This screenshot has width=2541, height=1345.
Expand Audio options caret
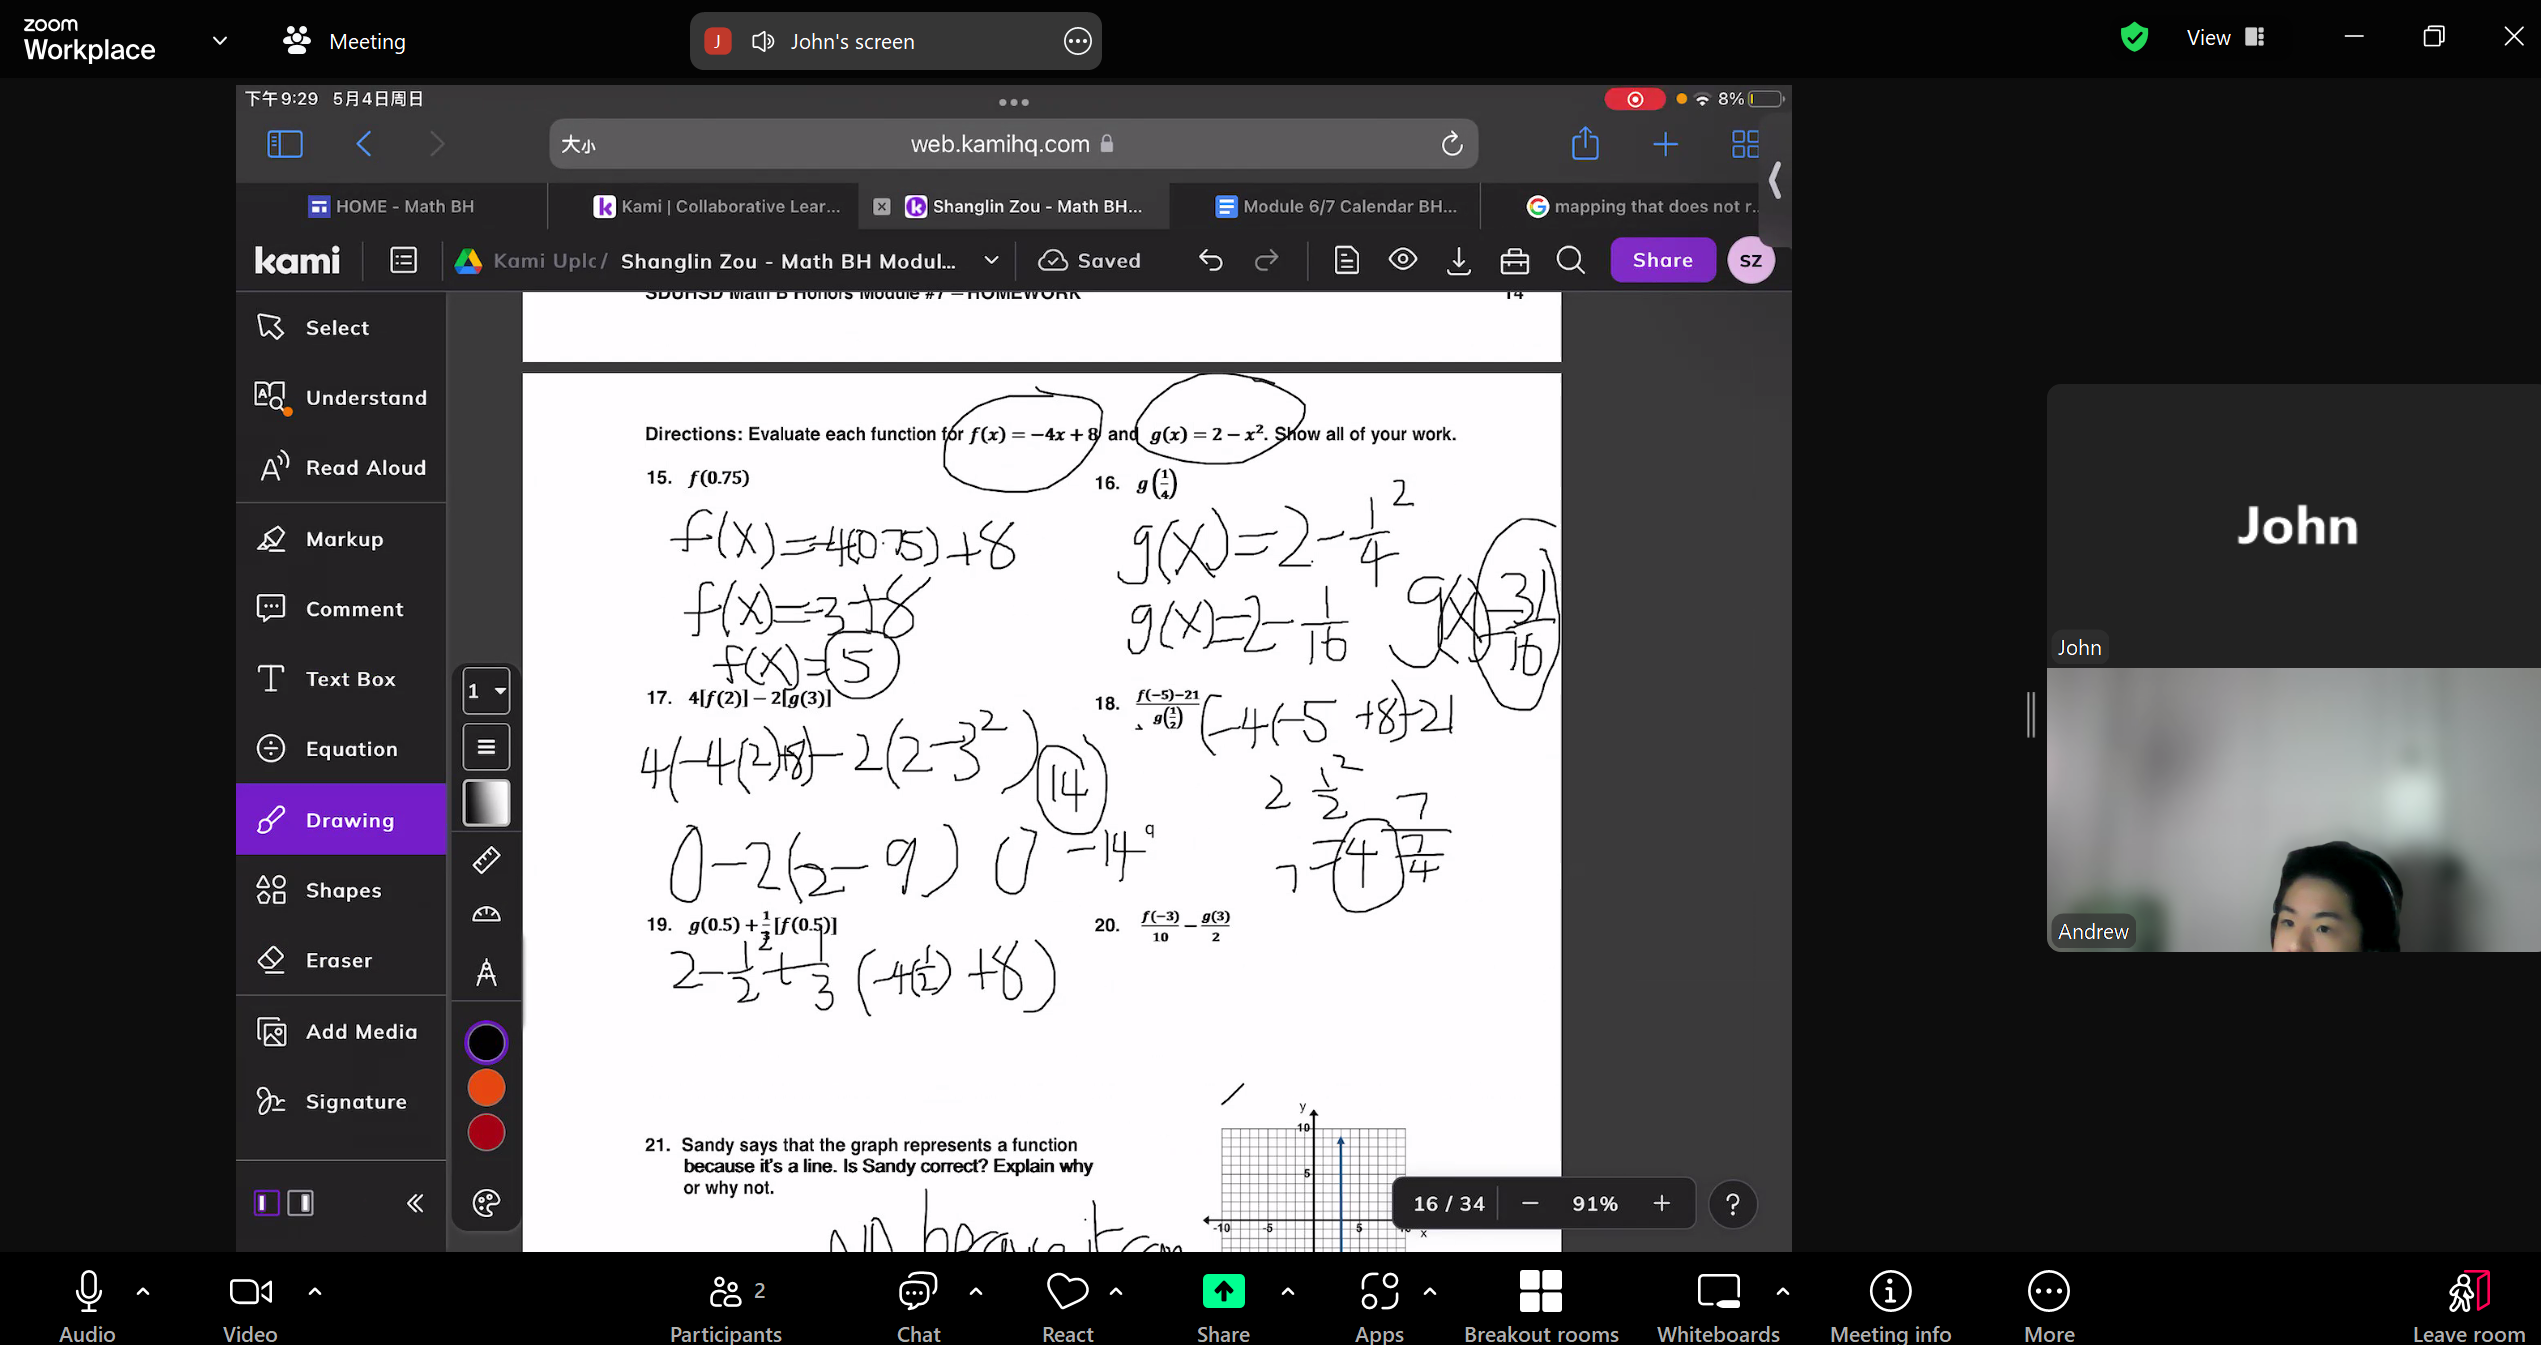click(x=143, y=1291)
